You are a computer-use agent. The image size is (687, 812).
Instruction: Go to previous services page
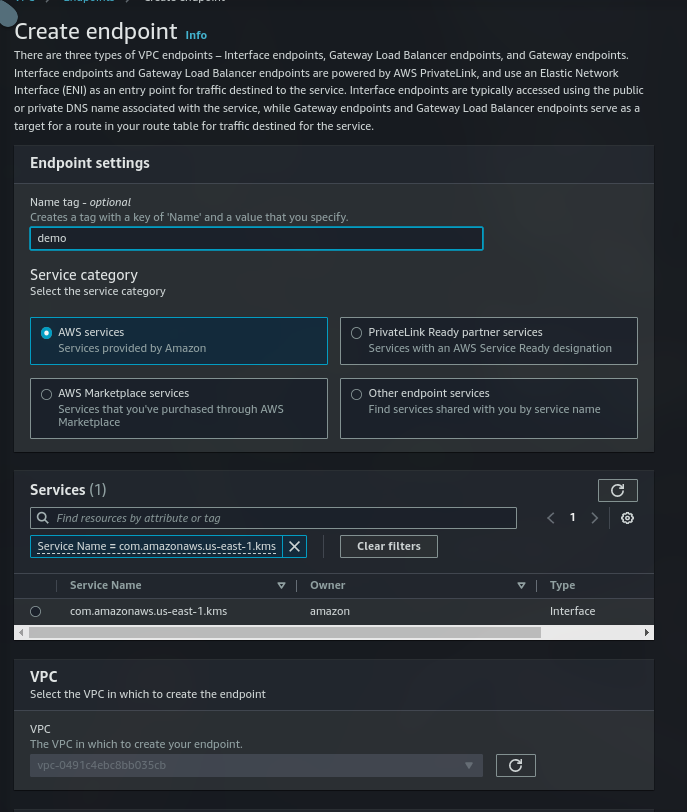551,518
